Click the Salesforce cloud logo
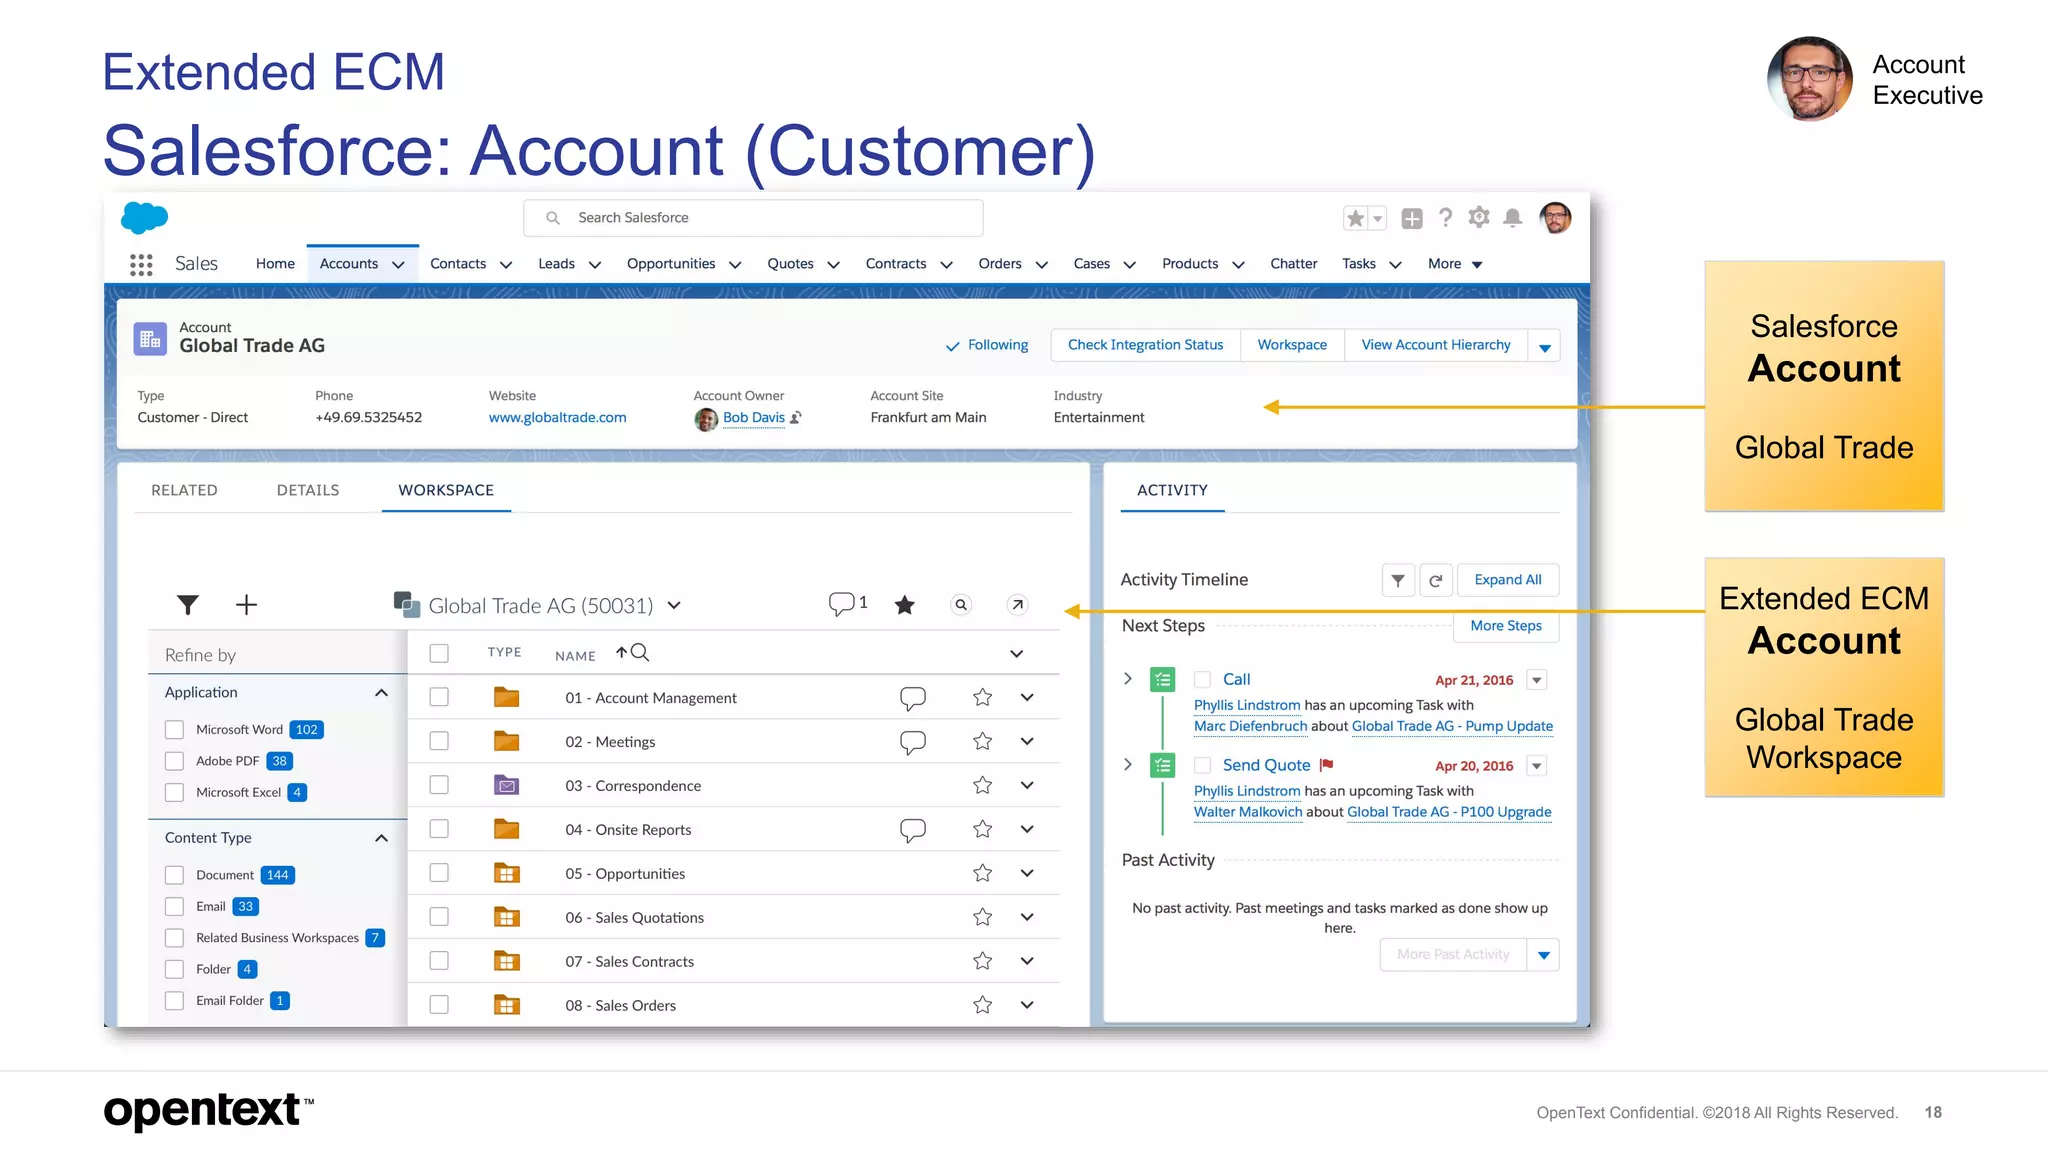2048x1152 pixels. tap(144, 217)
